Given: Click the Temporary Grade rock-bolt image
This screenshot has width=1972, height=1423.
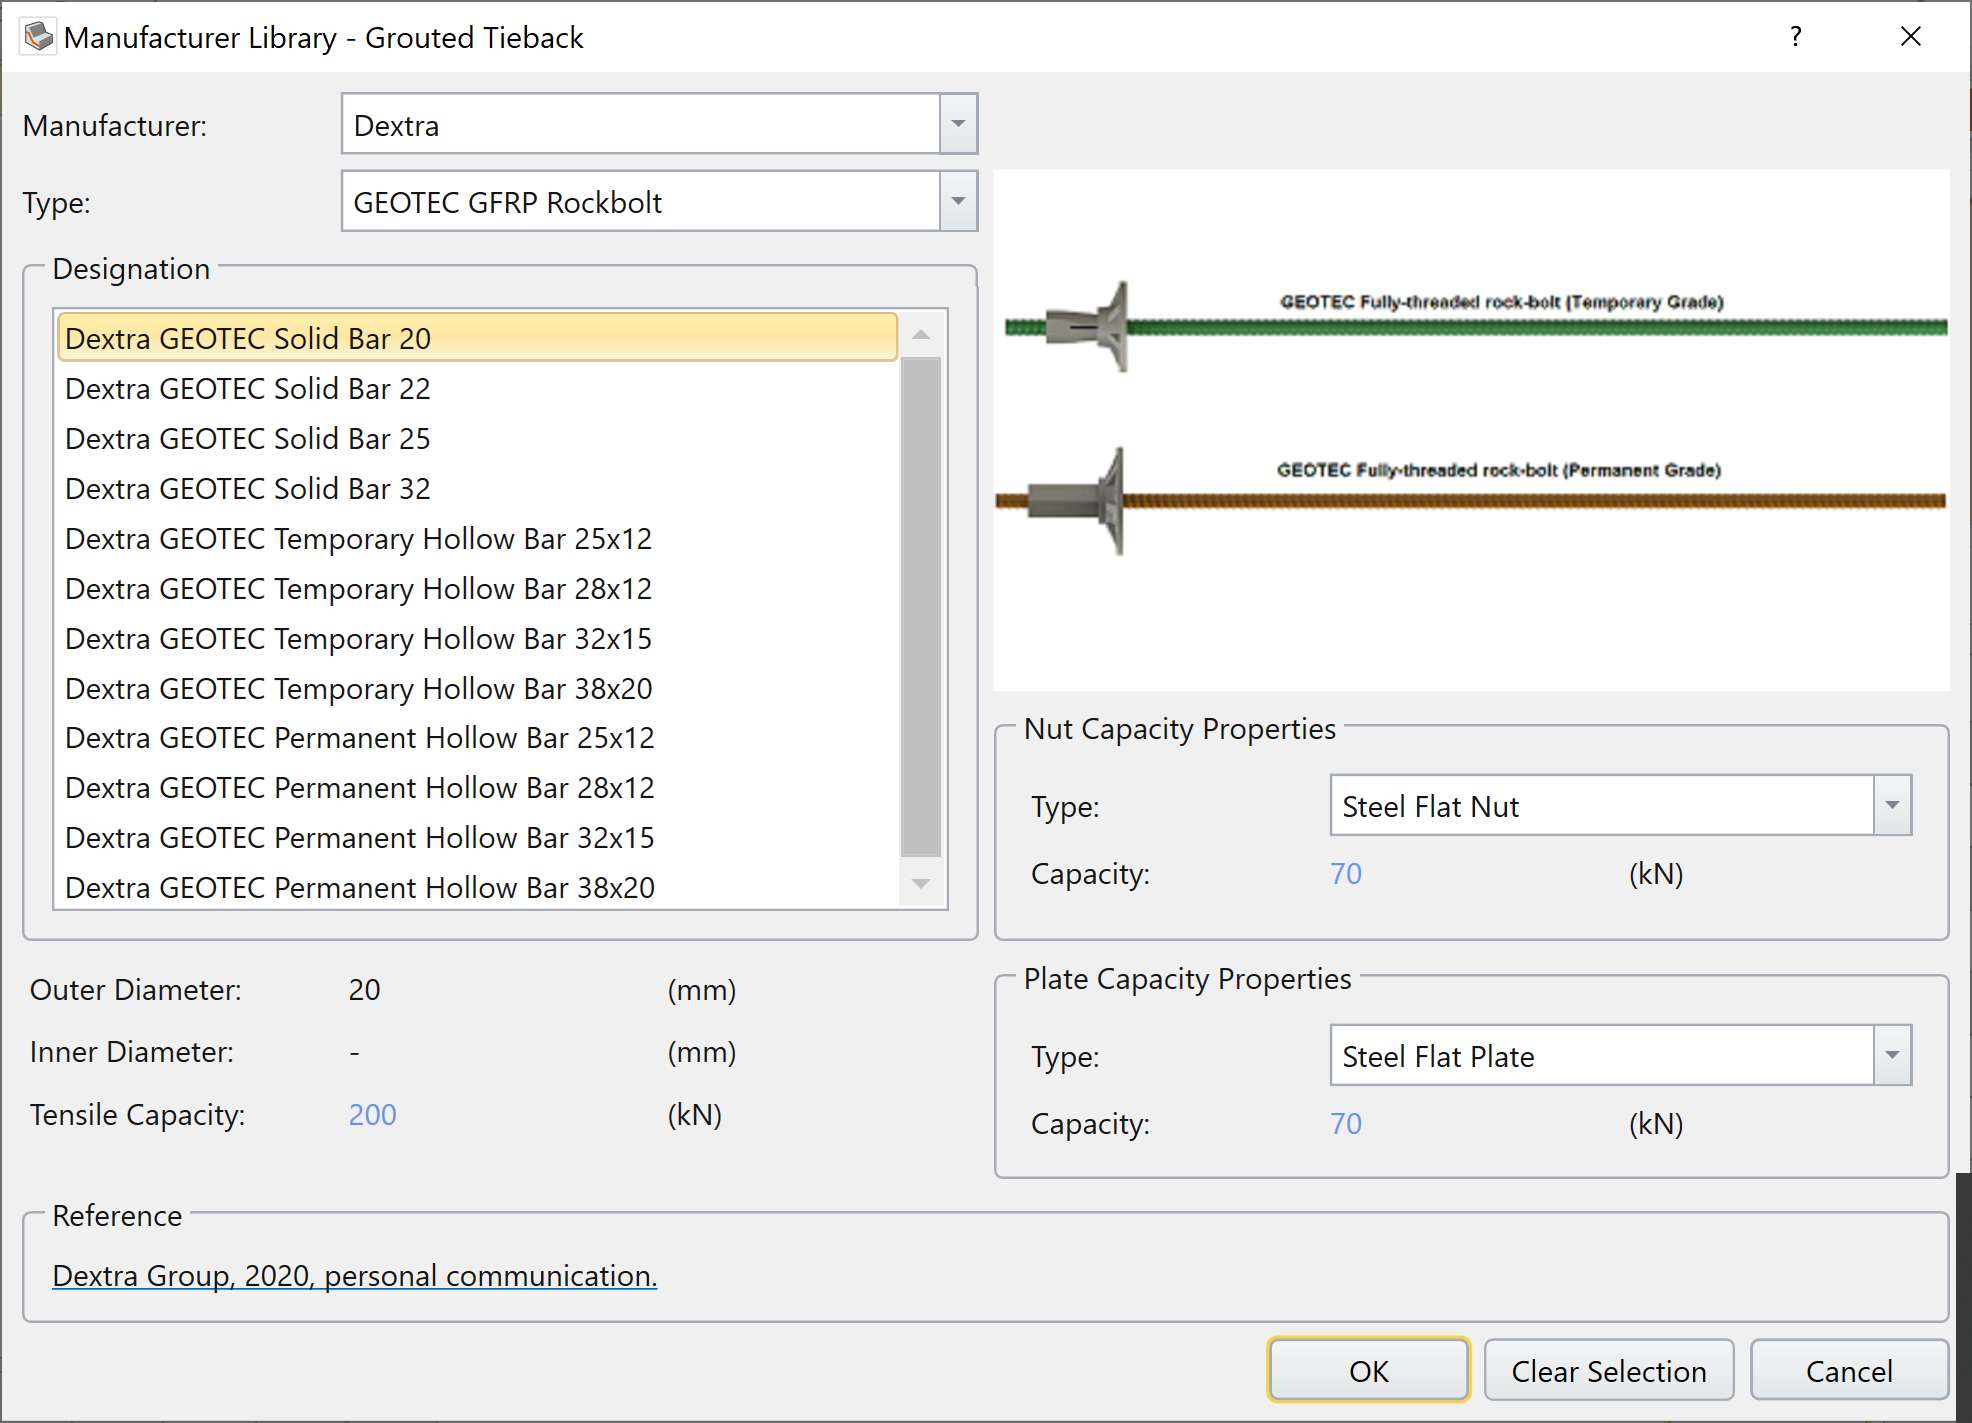Looking at the screenshot, I should click(x=1476, y=326).
